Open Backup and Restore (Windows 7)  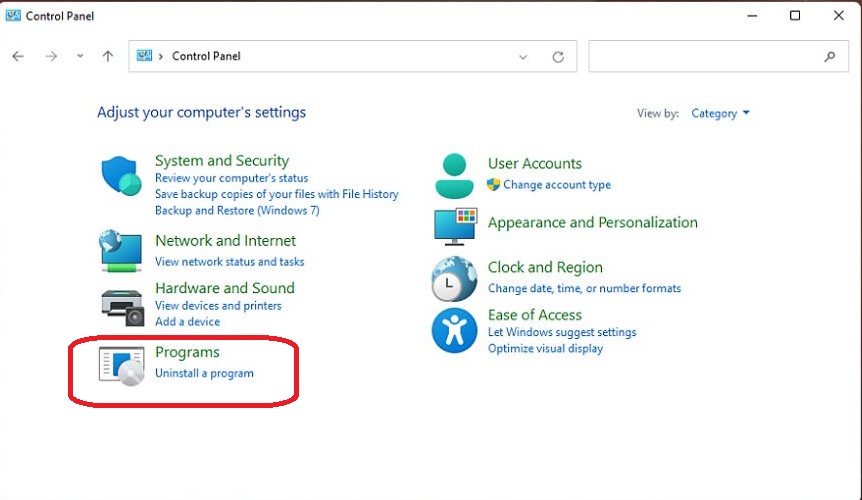click(x=237, y=211)
